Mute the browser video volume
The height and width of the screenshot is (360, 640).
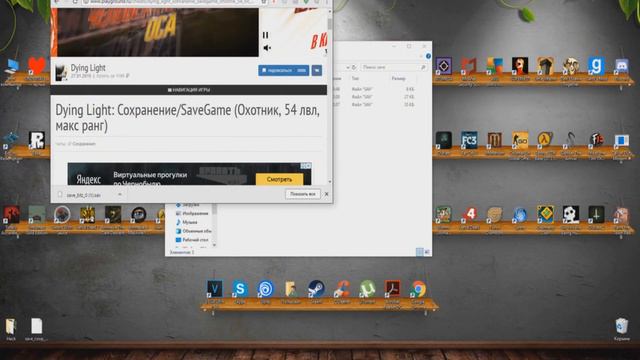[x=267, y=48]
